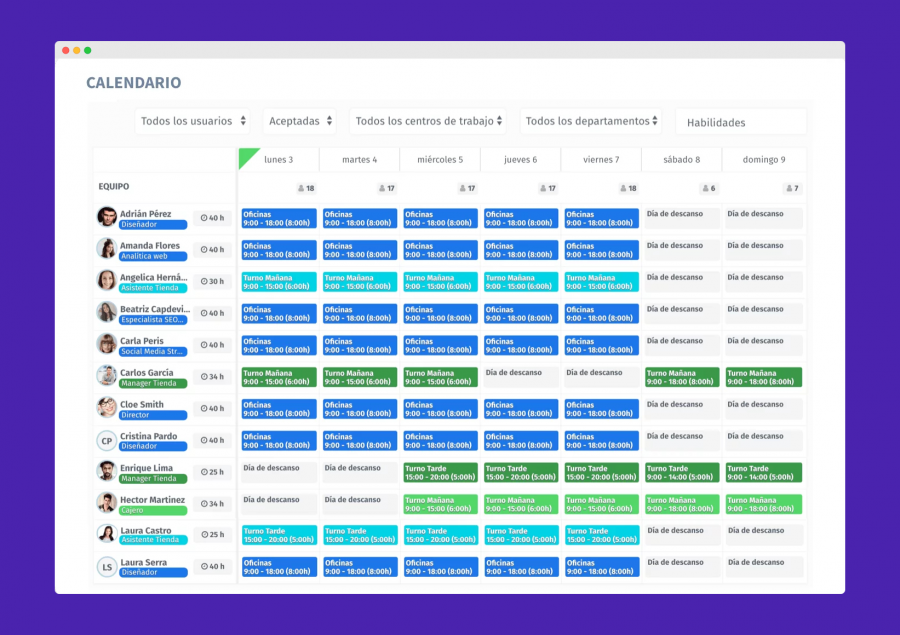Select the lunes 3 column header

click(x=278, y=160)
